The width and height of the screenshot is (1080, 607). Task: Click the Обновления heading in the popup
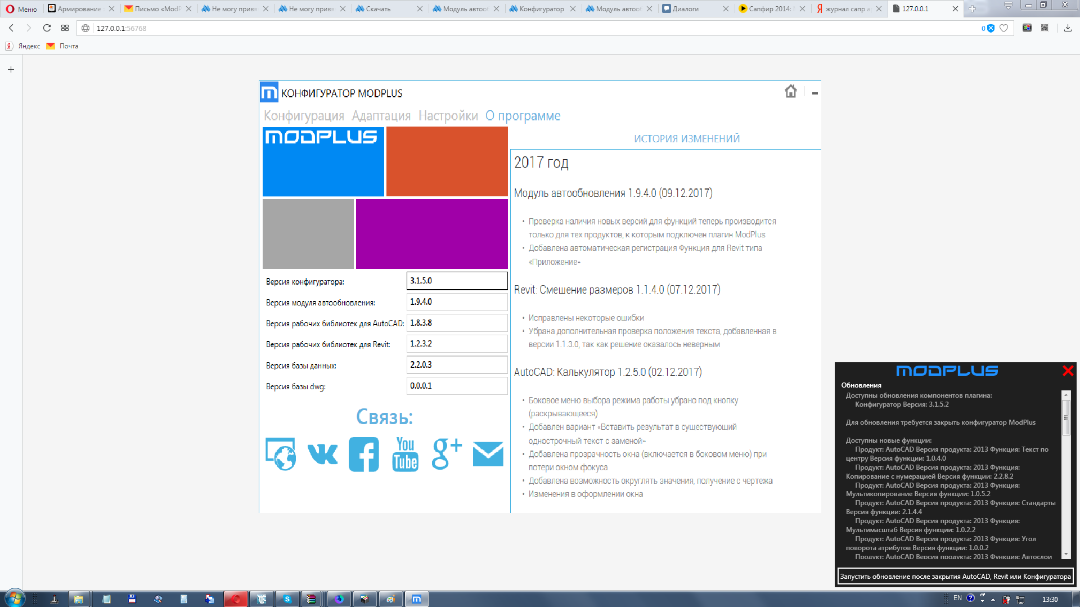pos(861,385)
